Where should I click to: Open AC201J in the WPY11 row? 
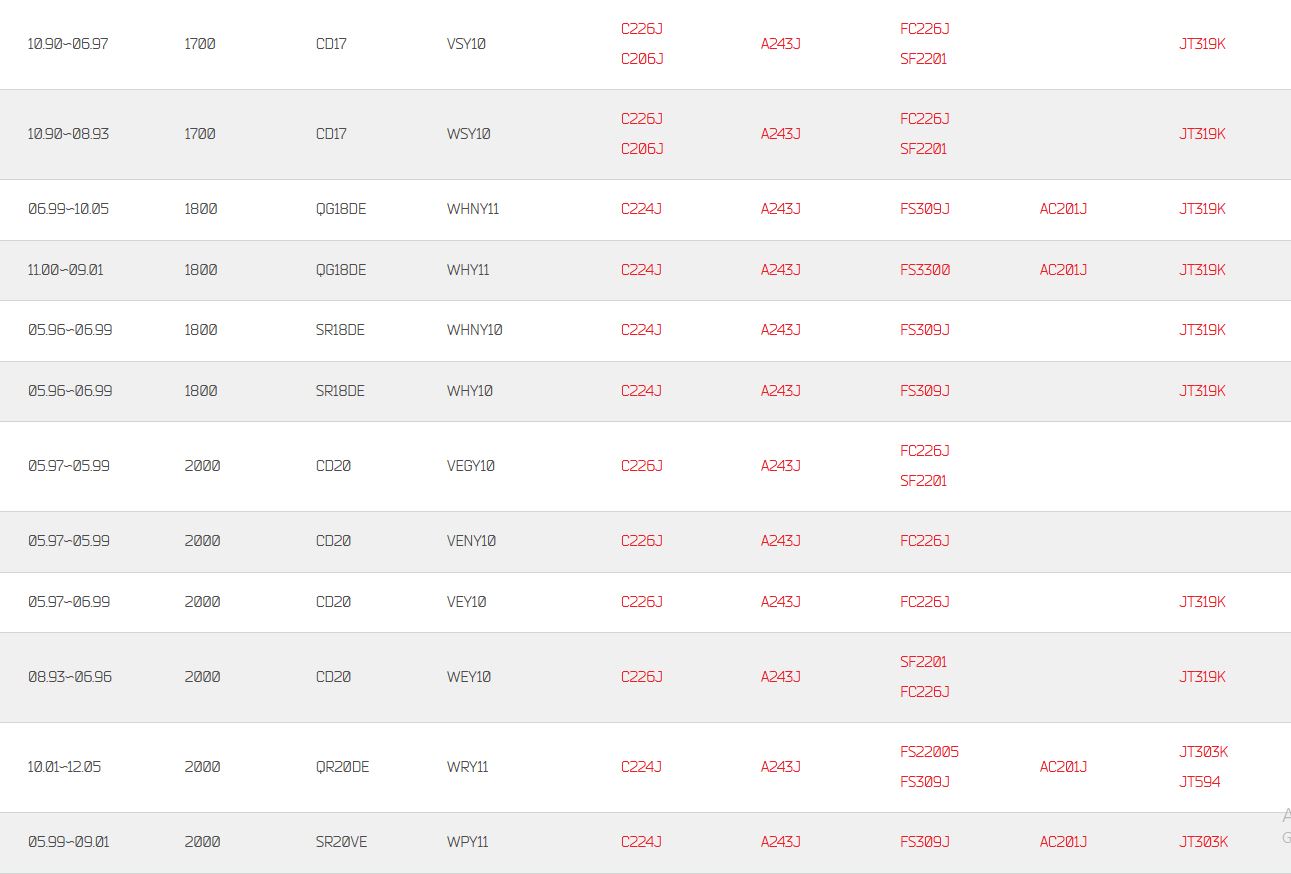tap(1063, 842)
